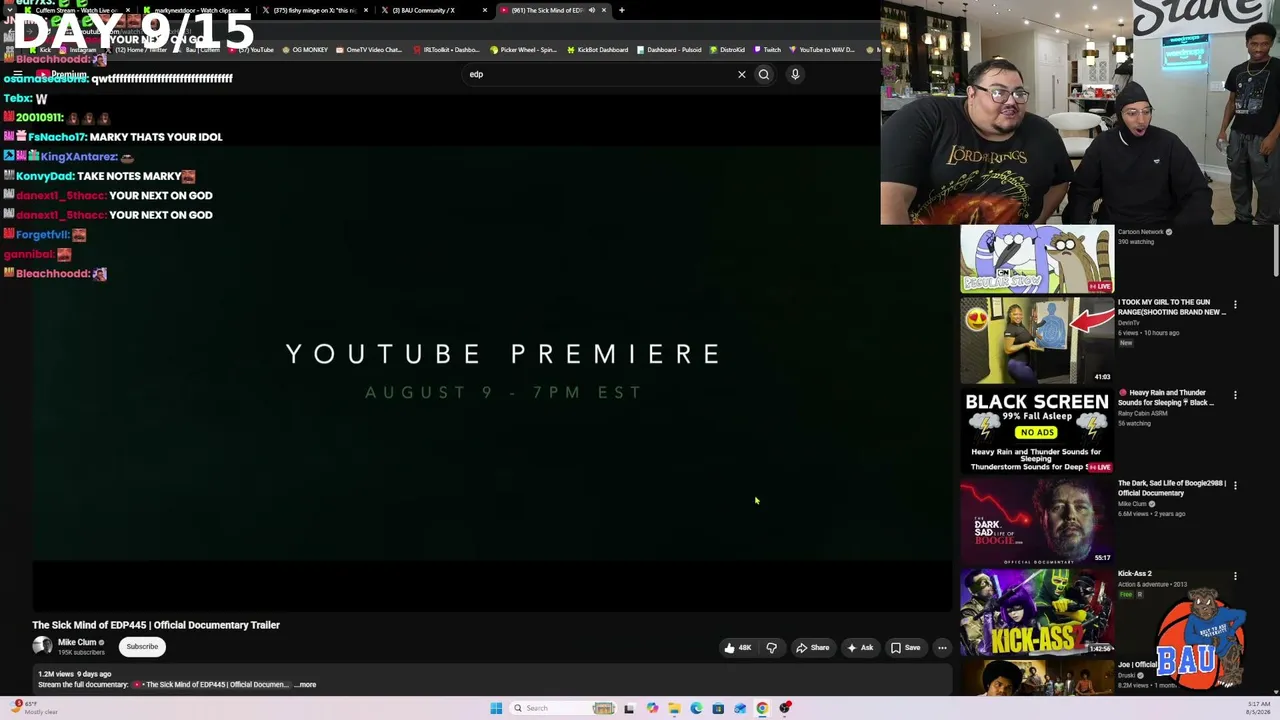Open the Kick-Ass 2 movie thumbnail
1280x720 pixels.
coord(1037,612)
